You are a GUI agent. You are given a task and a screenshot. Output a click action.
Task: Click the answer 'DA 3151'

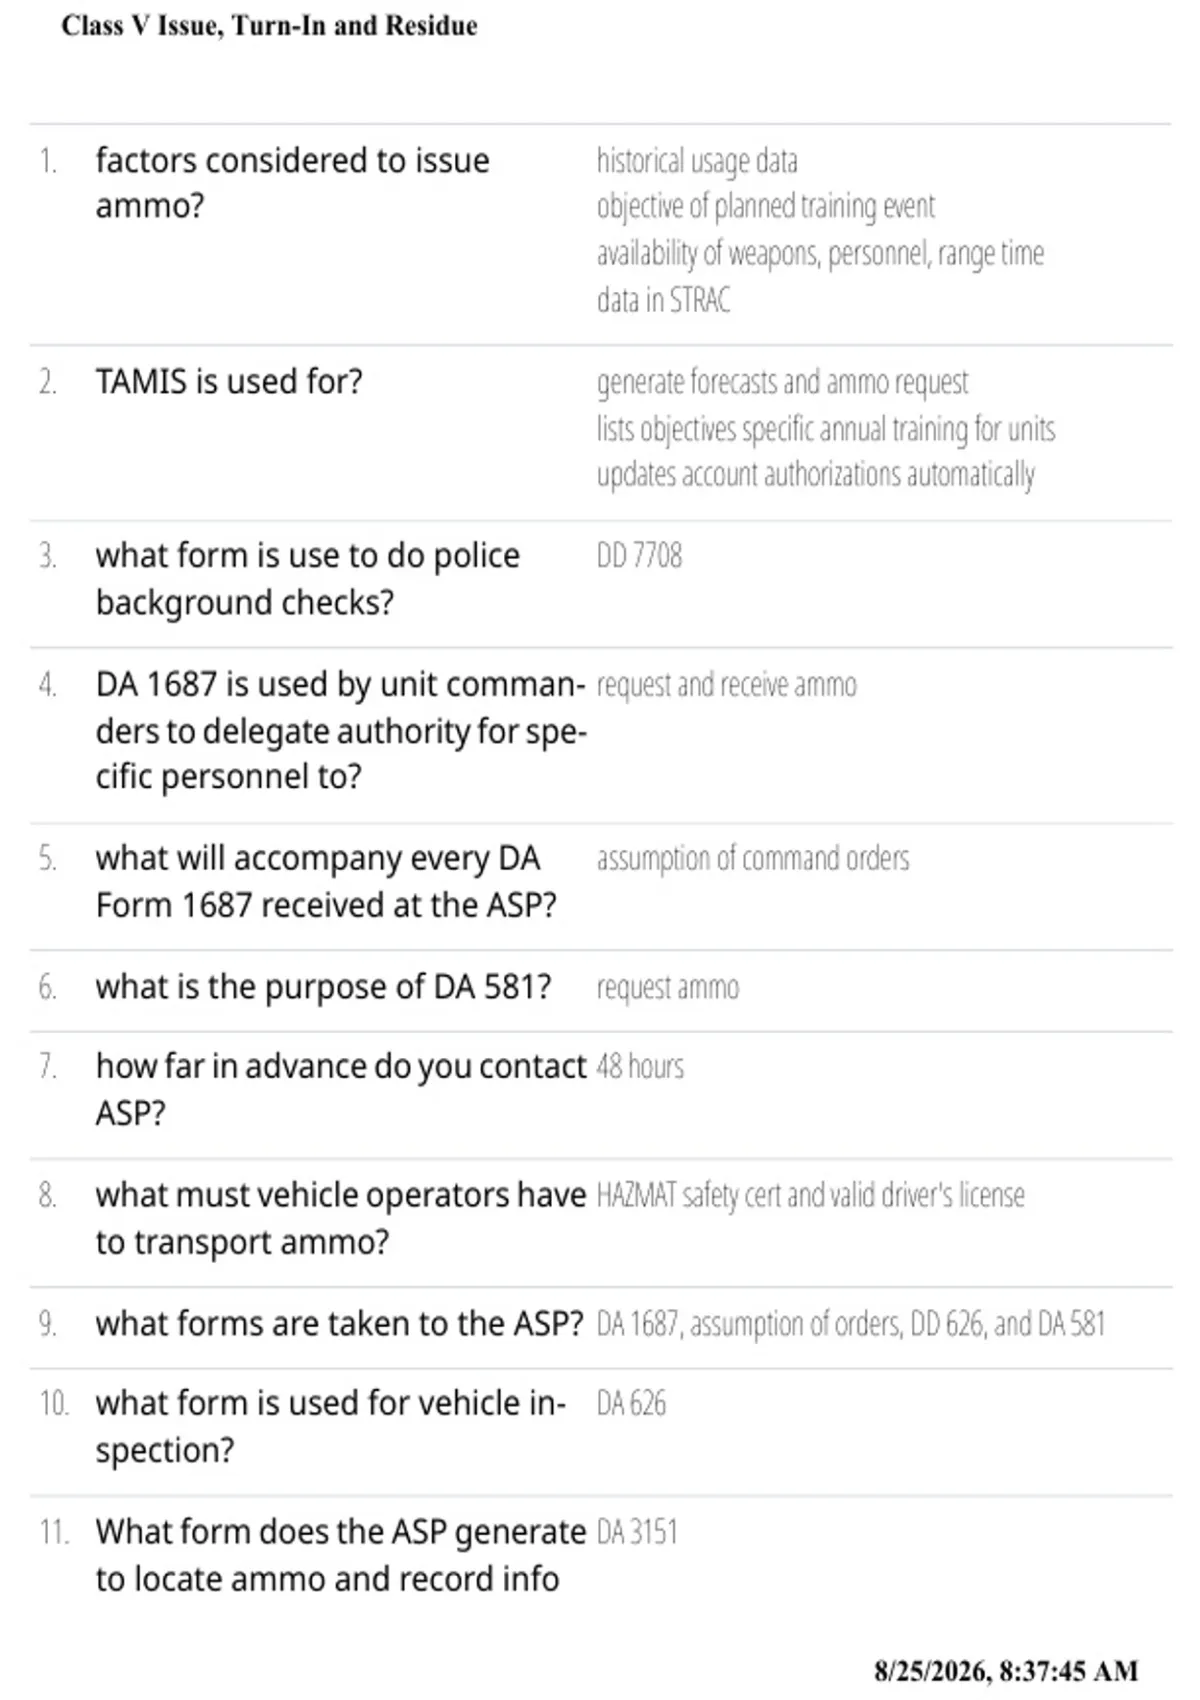click(x=637, y=1532)
